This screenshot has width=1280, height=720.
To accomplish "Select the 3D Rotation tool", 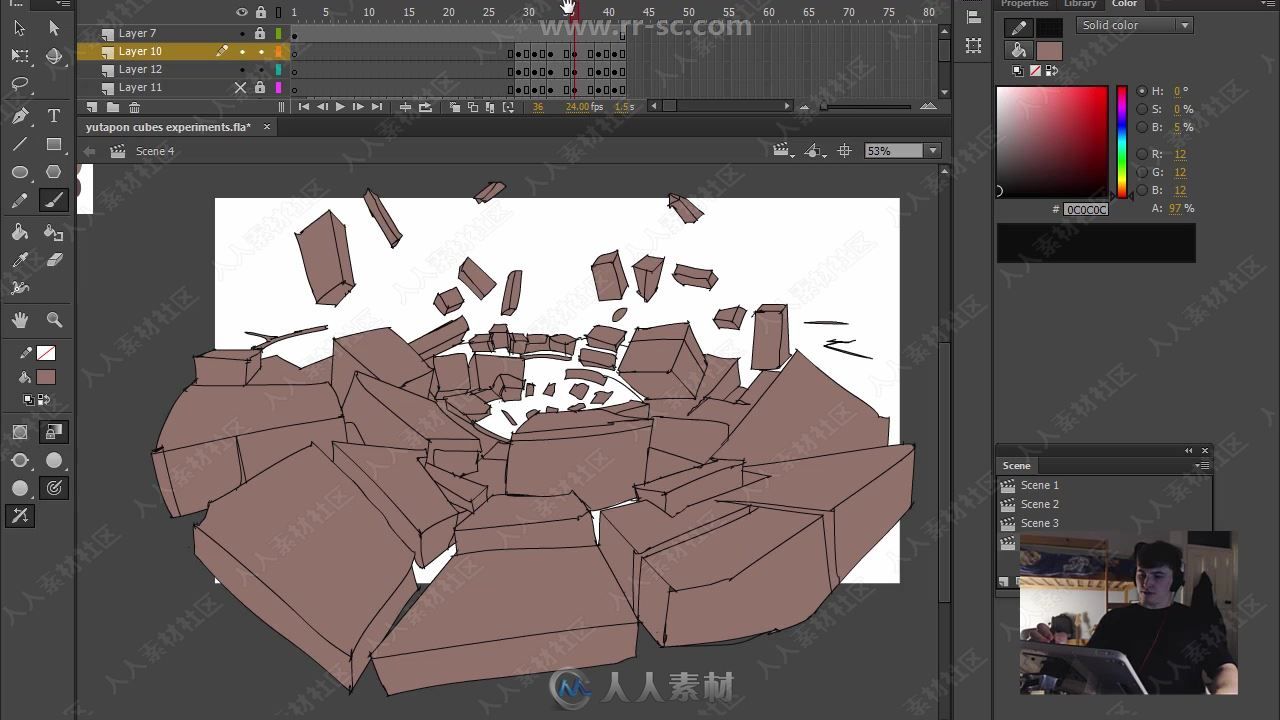I will click(x=54, y=56).
